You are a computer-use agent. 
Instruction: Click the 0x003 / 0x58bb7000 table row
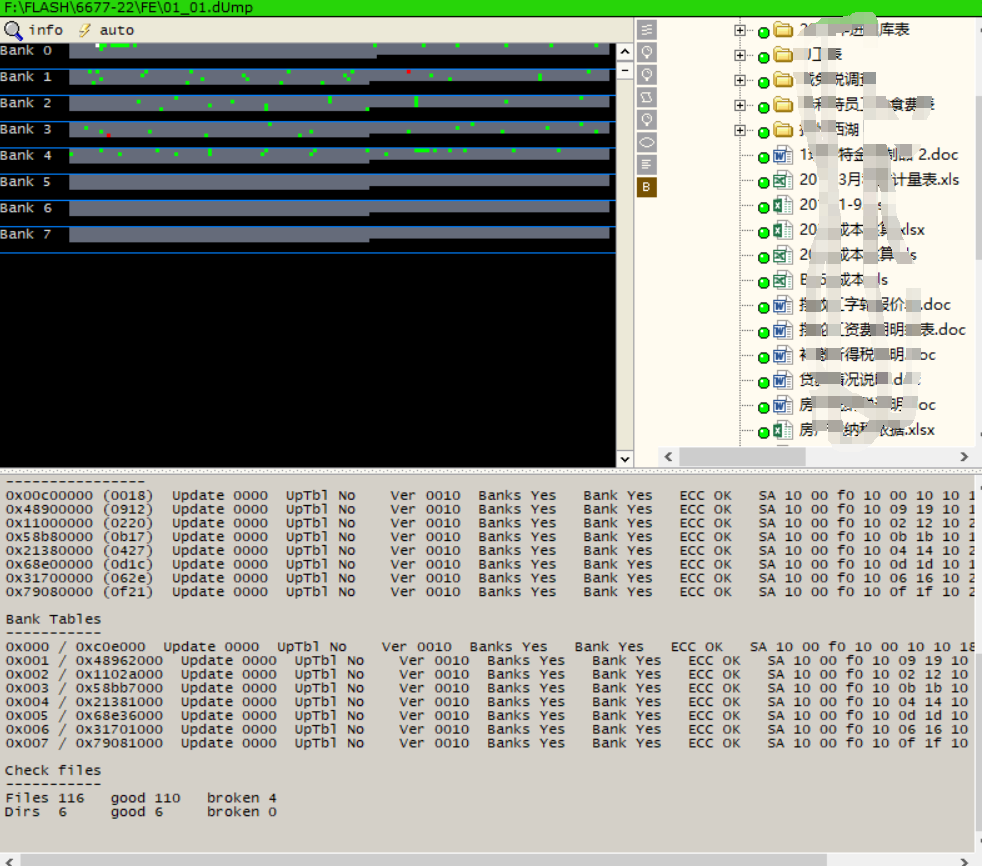[x=488, y=688]
